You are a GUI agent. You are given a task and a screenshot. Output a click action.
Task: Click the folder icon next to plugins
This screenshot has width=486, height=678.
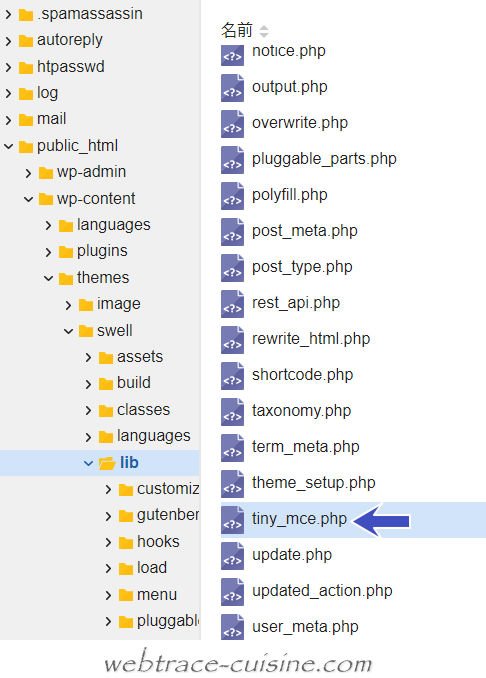pos(66,252)
